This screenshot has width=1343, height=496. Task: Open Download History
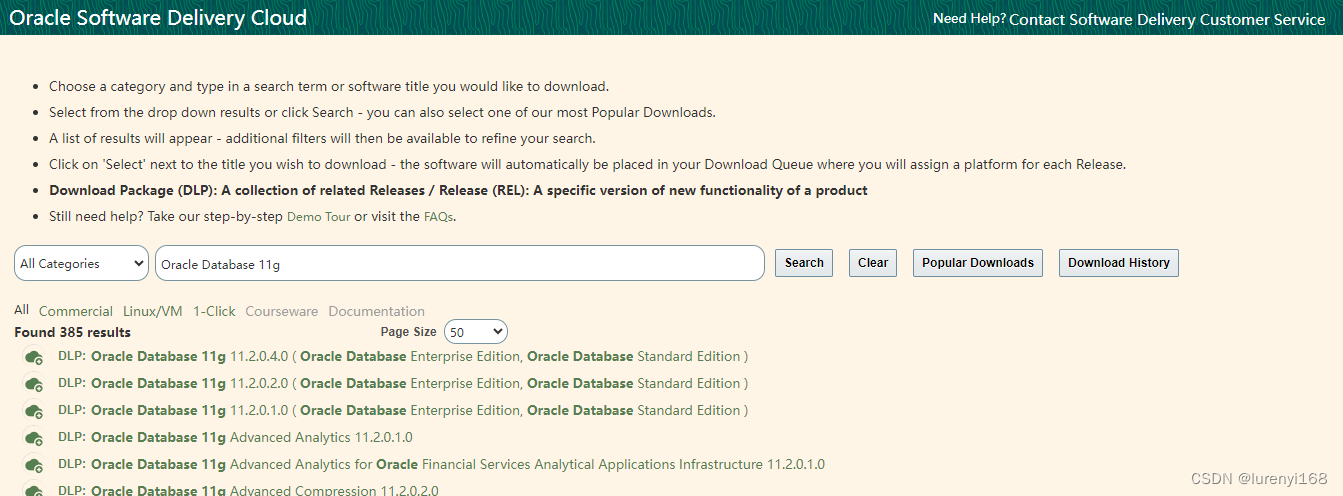(1119, 263)
